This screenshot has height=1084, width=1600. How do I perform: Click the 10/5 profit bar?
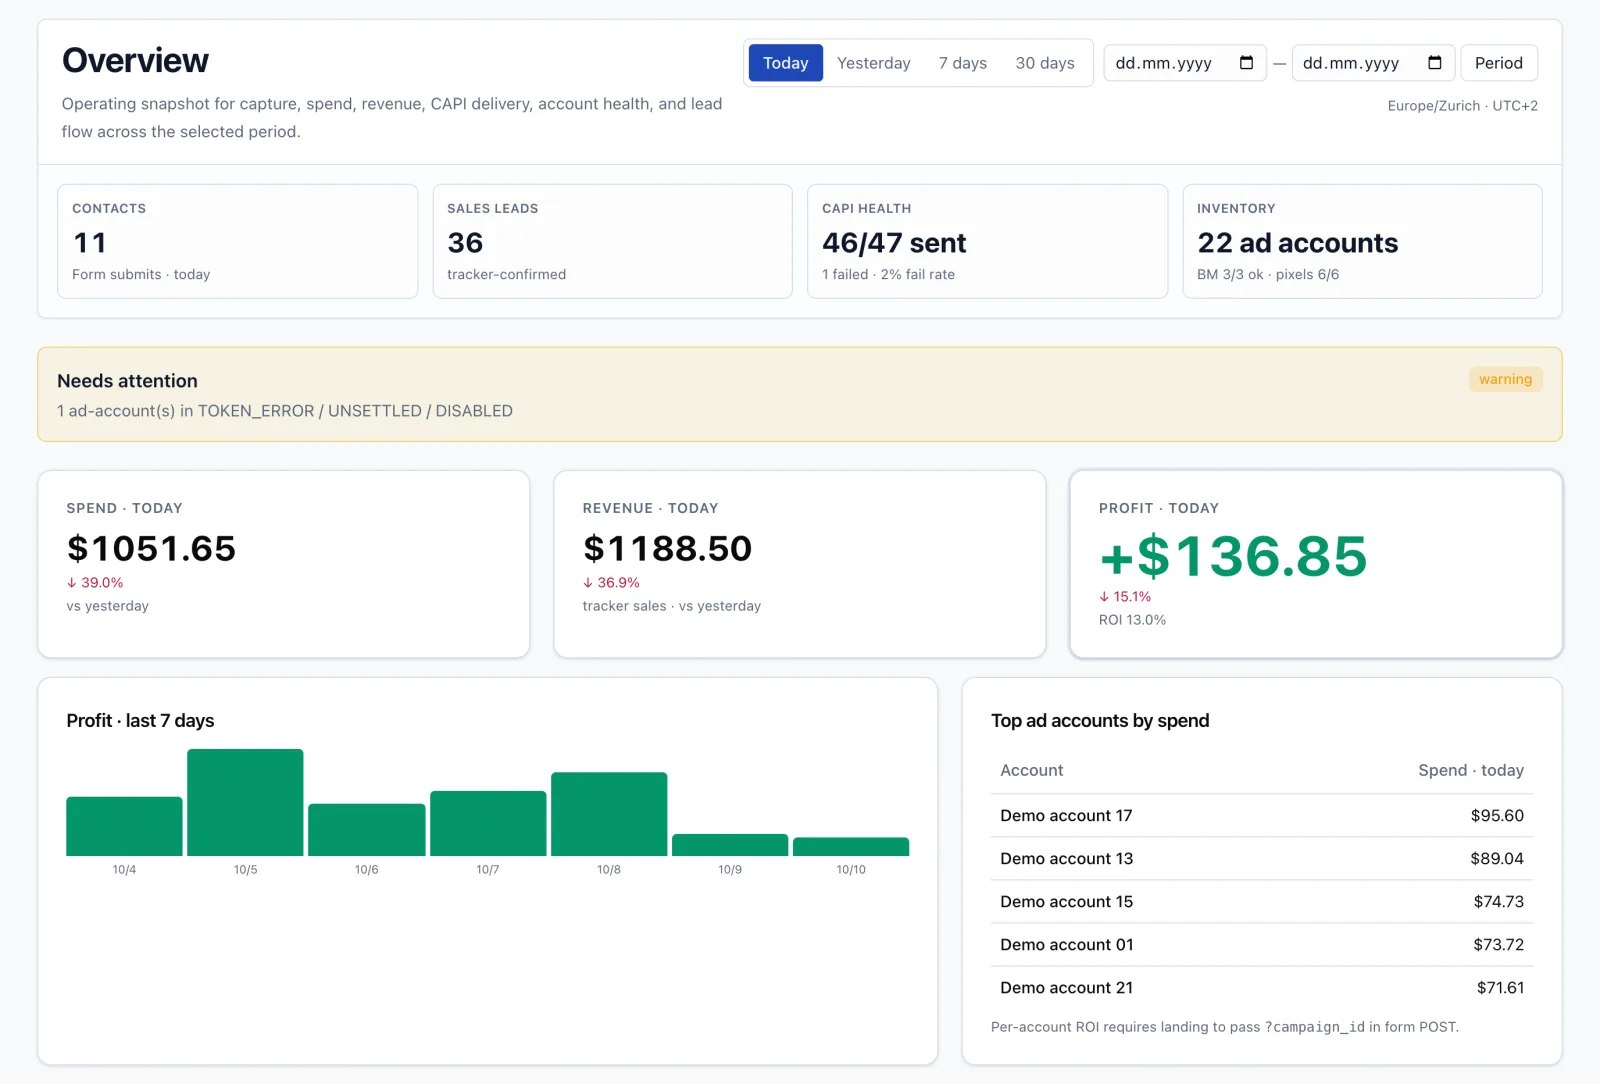tap(245, 802)
